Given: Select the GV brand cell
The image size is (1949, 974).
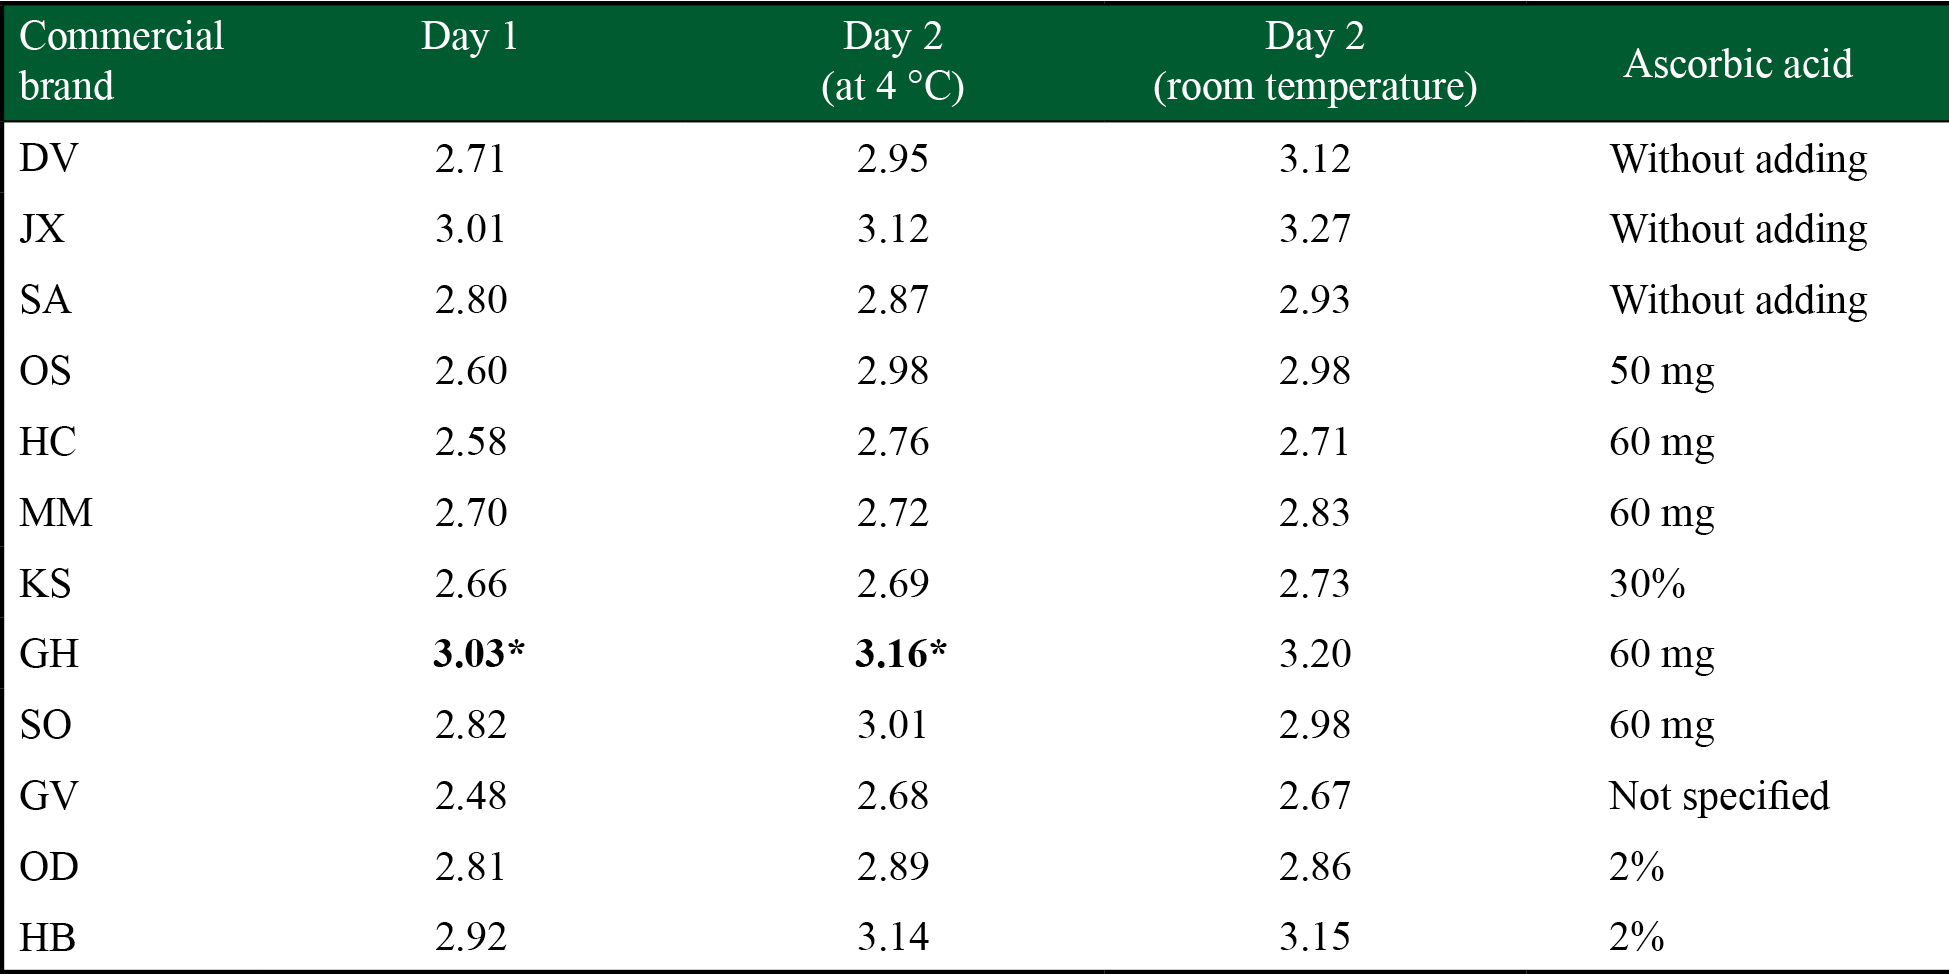Looking at the screenshot, I should [x=48, y=796].
